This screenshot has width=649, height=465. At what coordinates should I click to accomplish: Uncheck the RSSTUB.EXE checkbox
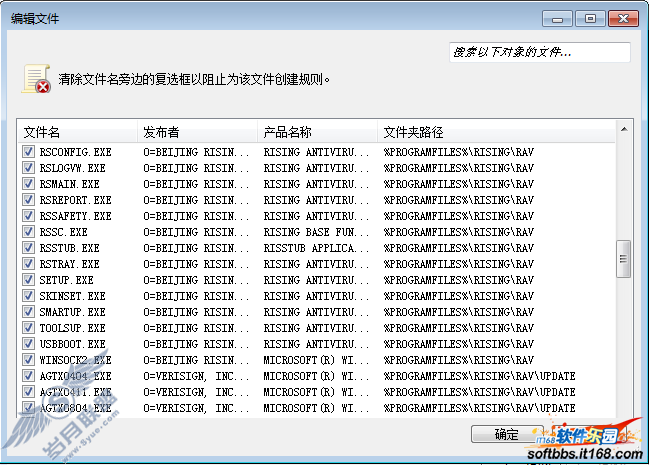[28, 248]
